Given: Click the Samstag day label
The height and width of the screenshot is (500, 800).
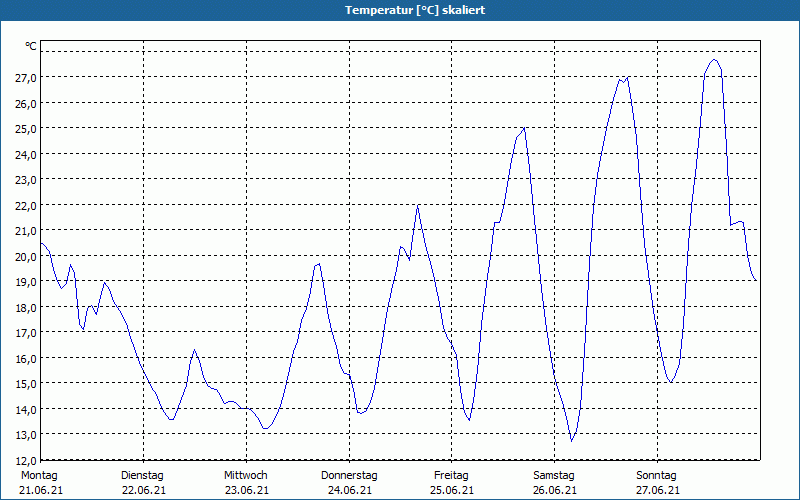Looking at the screenshot, I should coord(554,475).
